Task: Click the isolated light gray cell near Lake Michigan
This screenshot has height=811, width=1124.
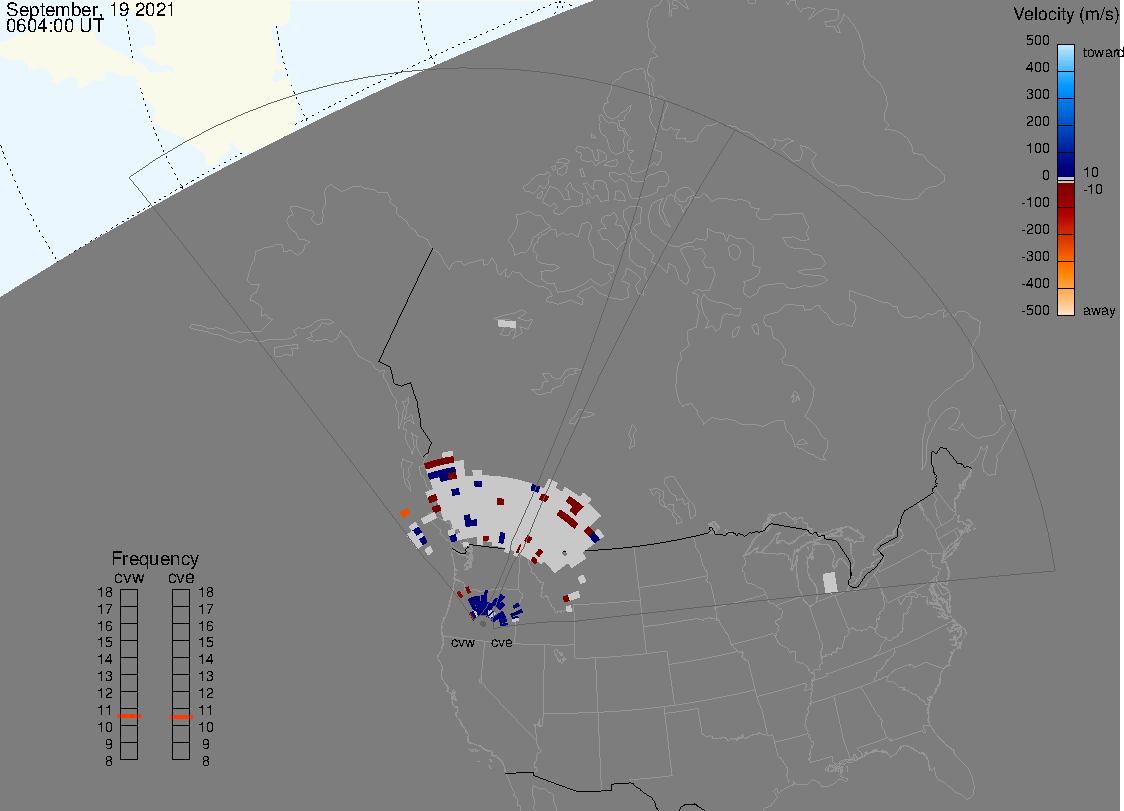Action: (828, 582)
